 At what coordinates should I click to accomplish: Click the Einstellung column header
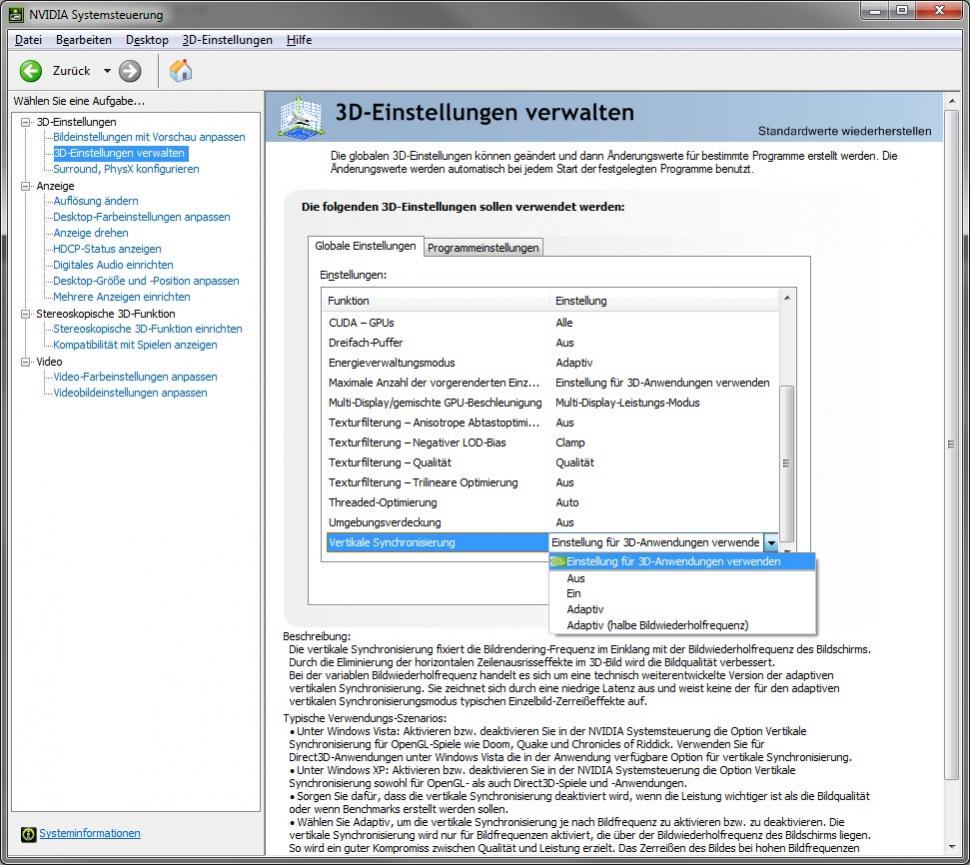664,301
